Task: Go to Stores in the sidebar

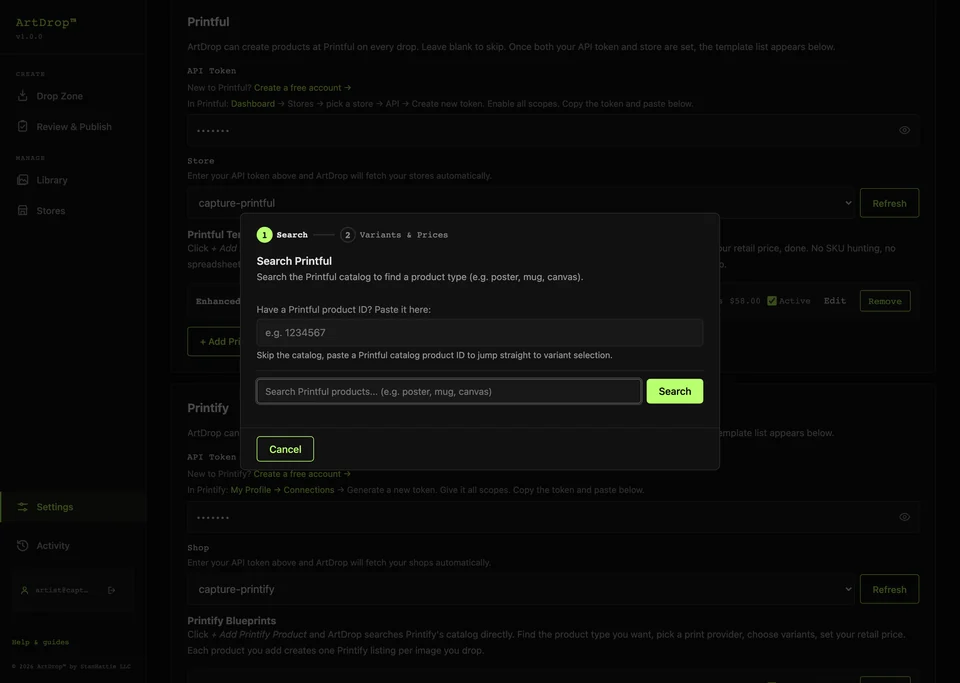Action: pyautogui.click(x=73, y=211)
